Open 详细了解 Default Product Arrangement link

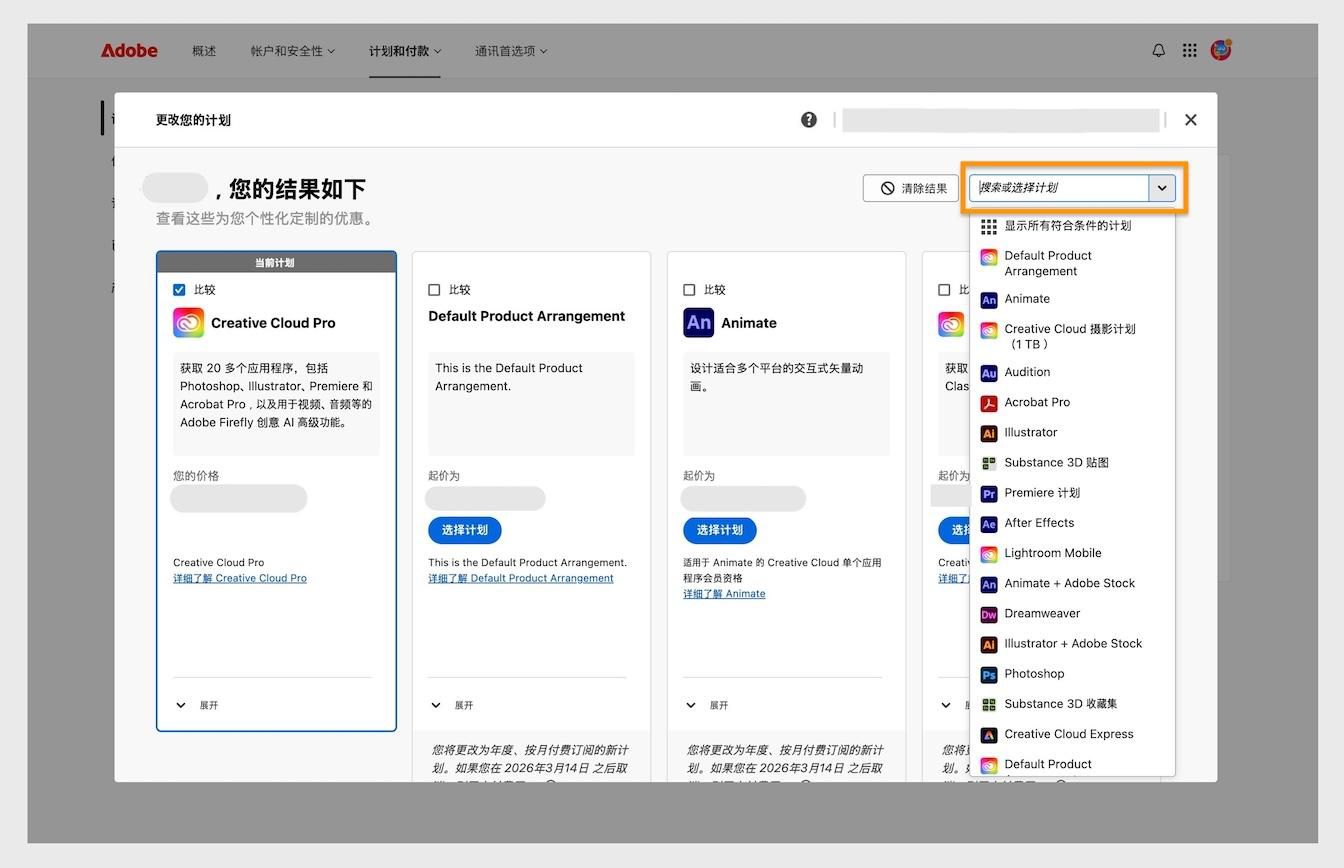coord(521,578)
